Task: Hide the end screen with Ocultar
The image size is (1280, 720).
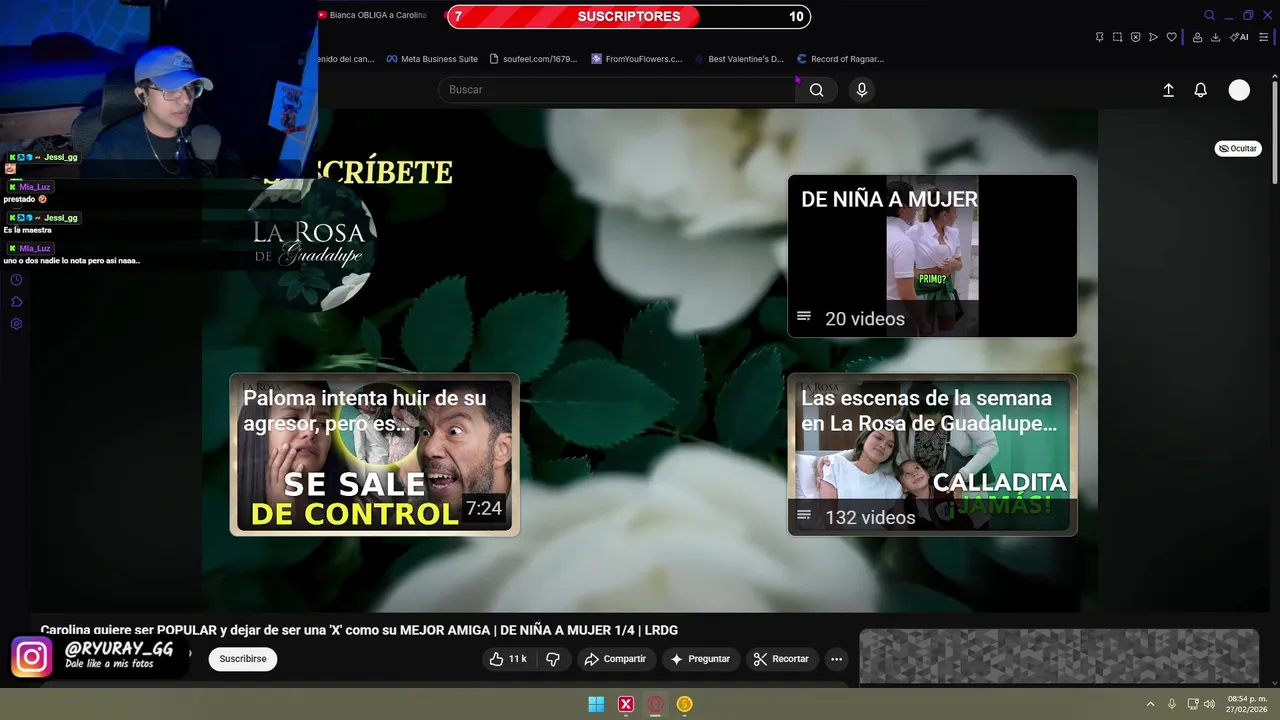Action: point(1238,148)
